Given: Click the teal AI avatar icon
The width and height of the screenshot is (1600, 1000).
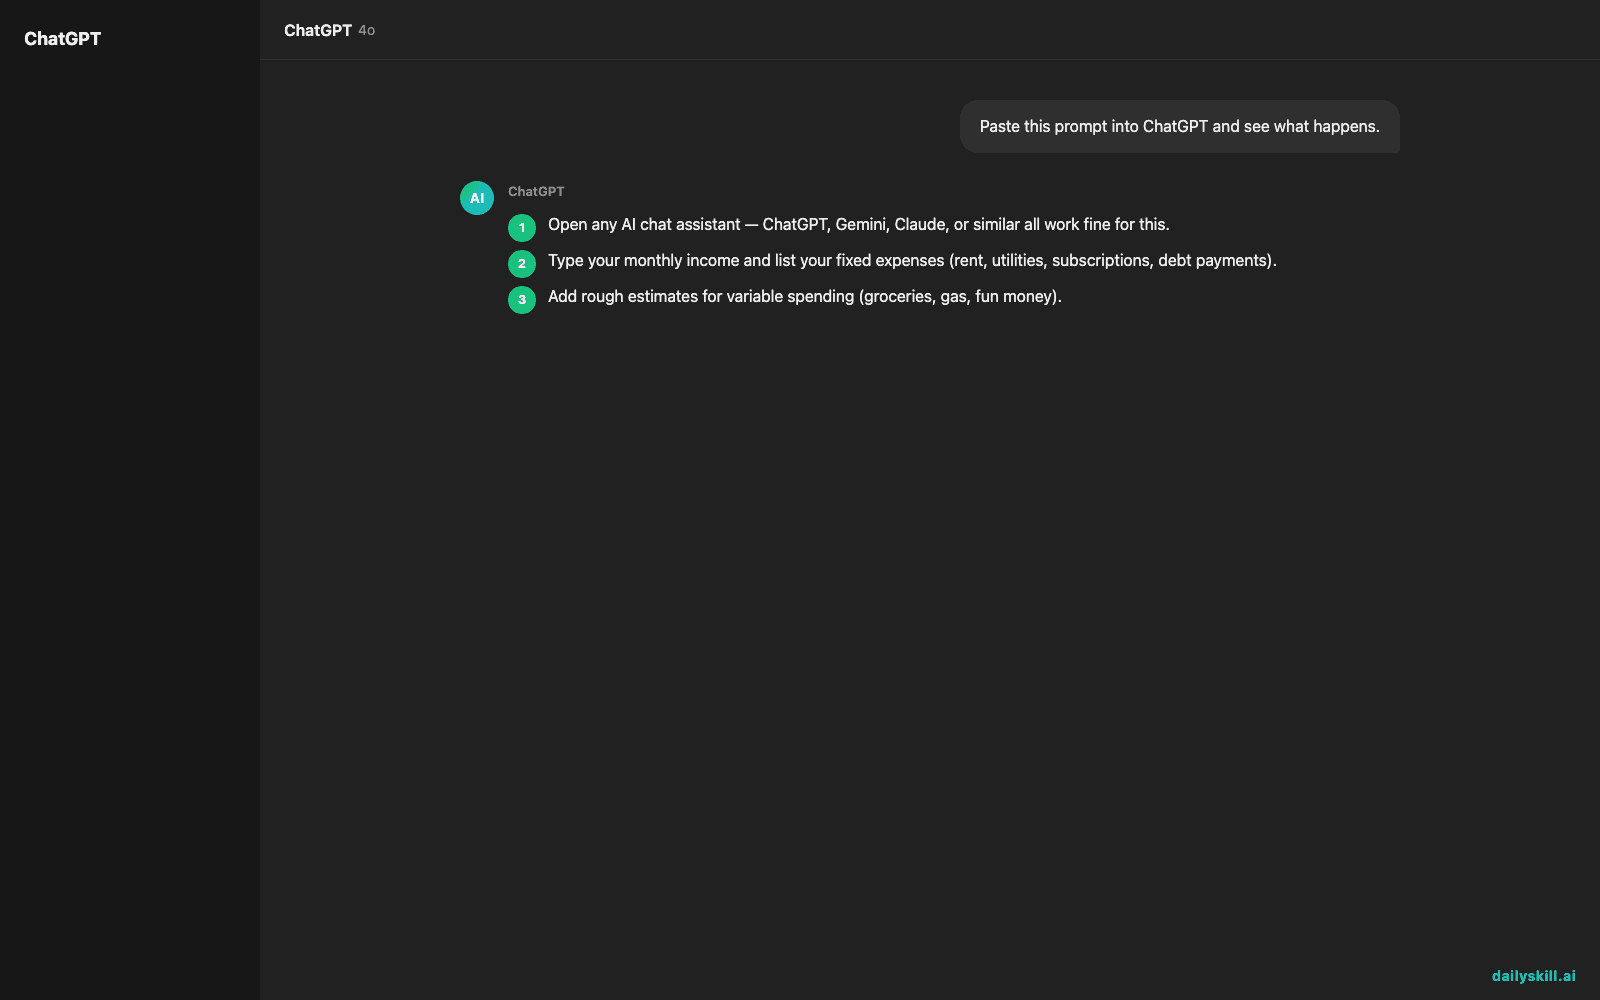Looking at the screenshot, I should (477, 198).
